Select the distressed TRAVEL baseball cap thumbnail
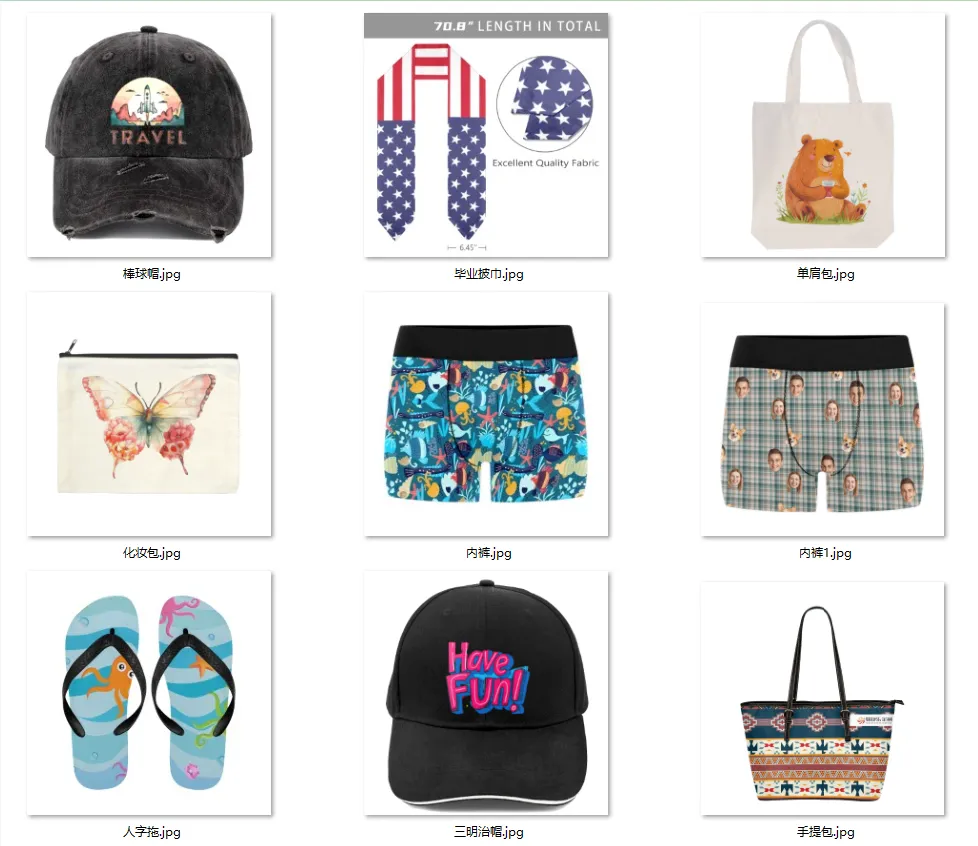The image size is (978, 846). pyautogui.click(x=149, y=135)
